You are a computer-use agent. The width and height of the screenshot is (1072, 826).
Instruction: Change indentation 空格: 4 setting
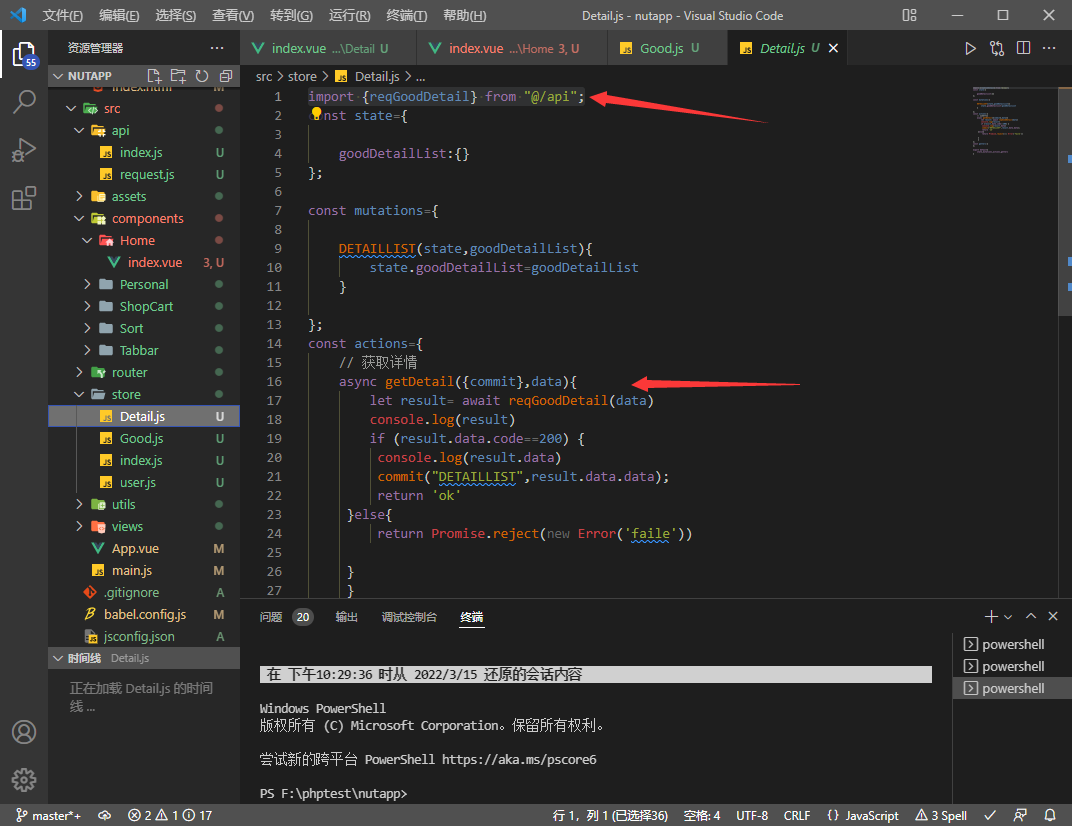point(701,815)
